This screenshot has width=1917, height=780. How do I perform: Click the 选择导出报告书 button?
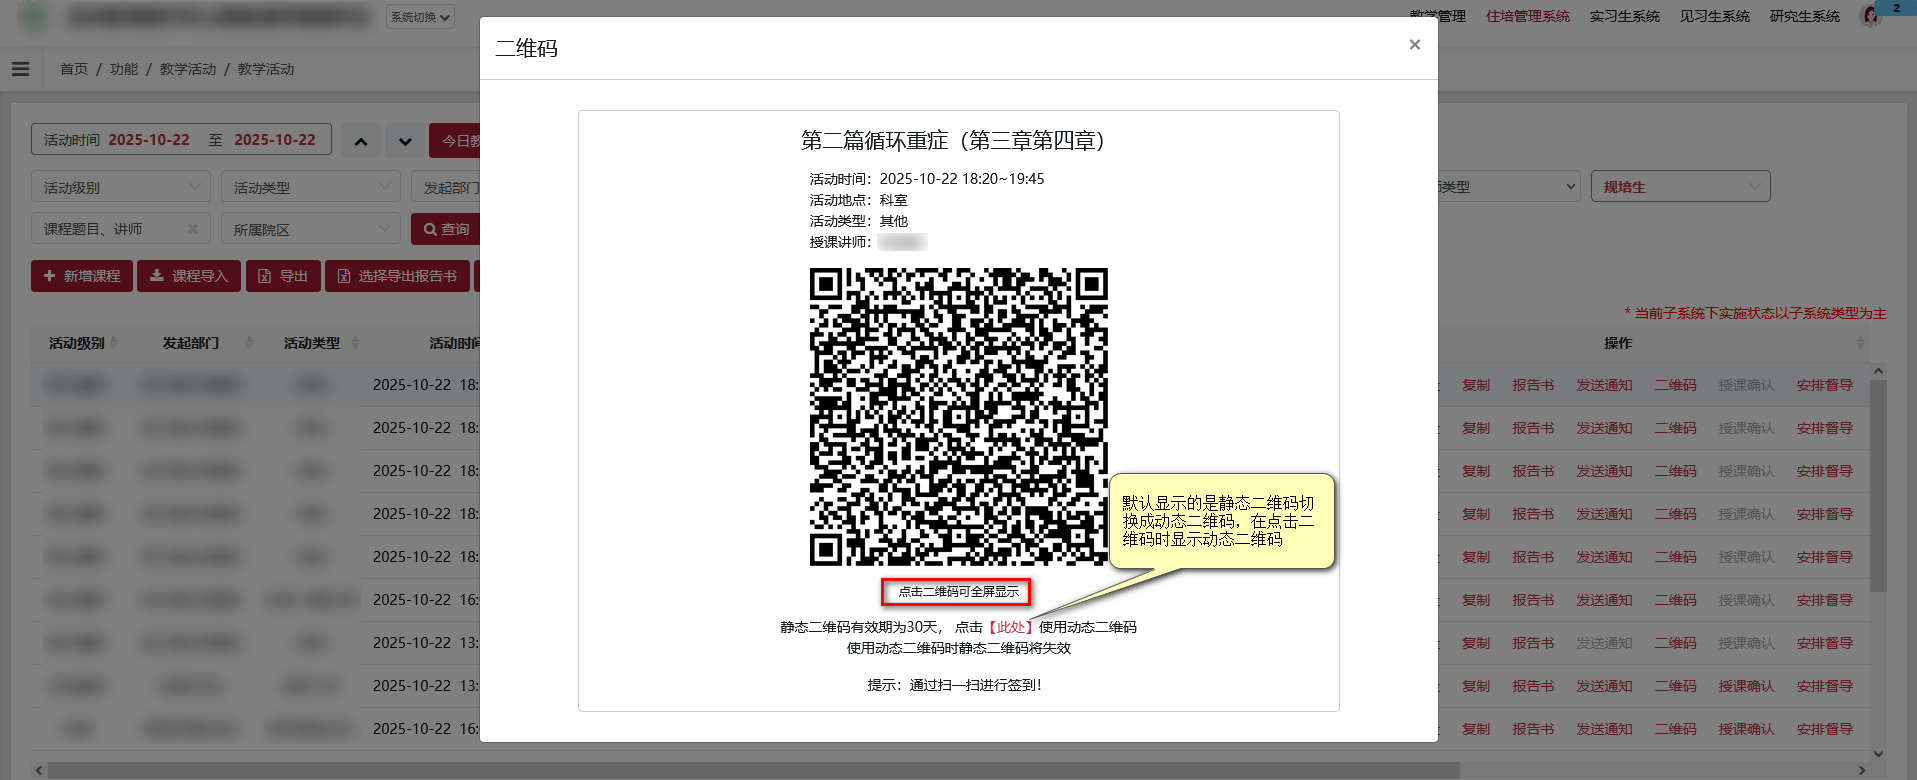(x=397, y=276)
